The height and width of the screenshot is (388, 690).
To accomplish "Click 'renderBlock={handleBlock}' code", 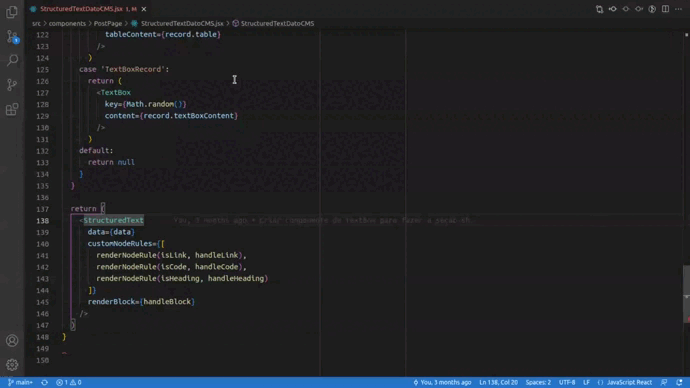I will tap(141, 302).
